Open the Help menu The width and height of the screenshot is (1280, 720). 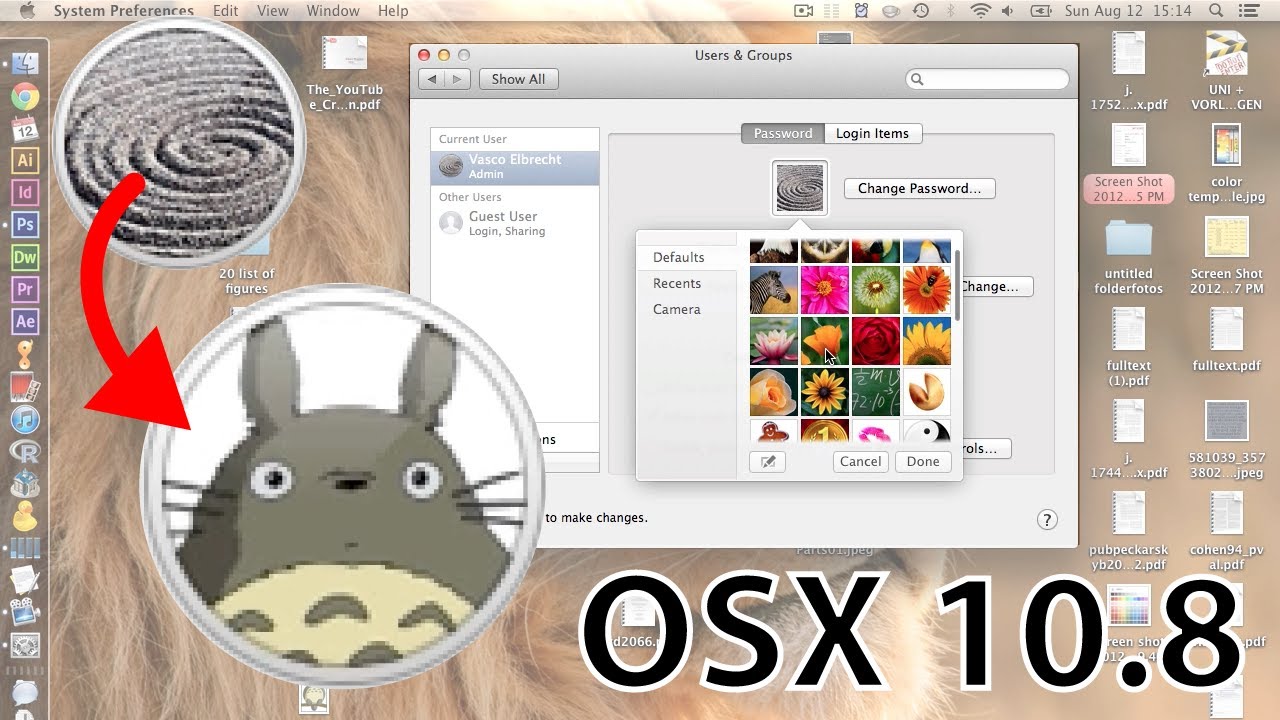[393, 11]
